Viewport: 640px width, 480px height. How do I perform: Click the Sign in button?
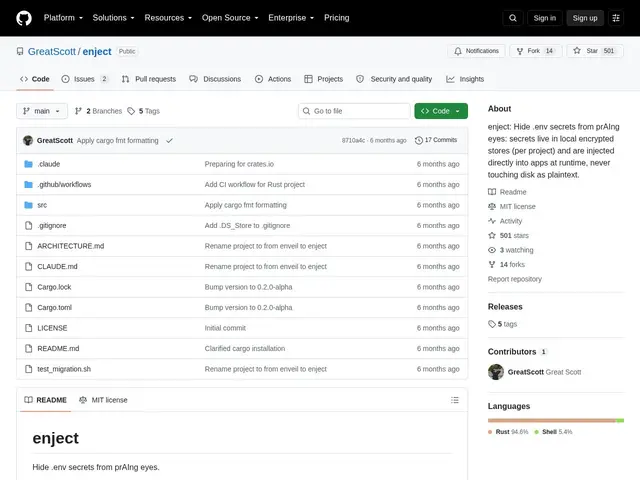(x=544, y=18)
